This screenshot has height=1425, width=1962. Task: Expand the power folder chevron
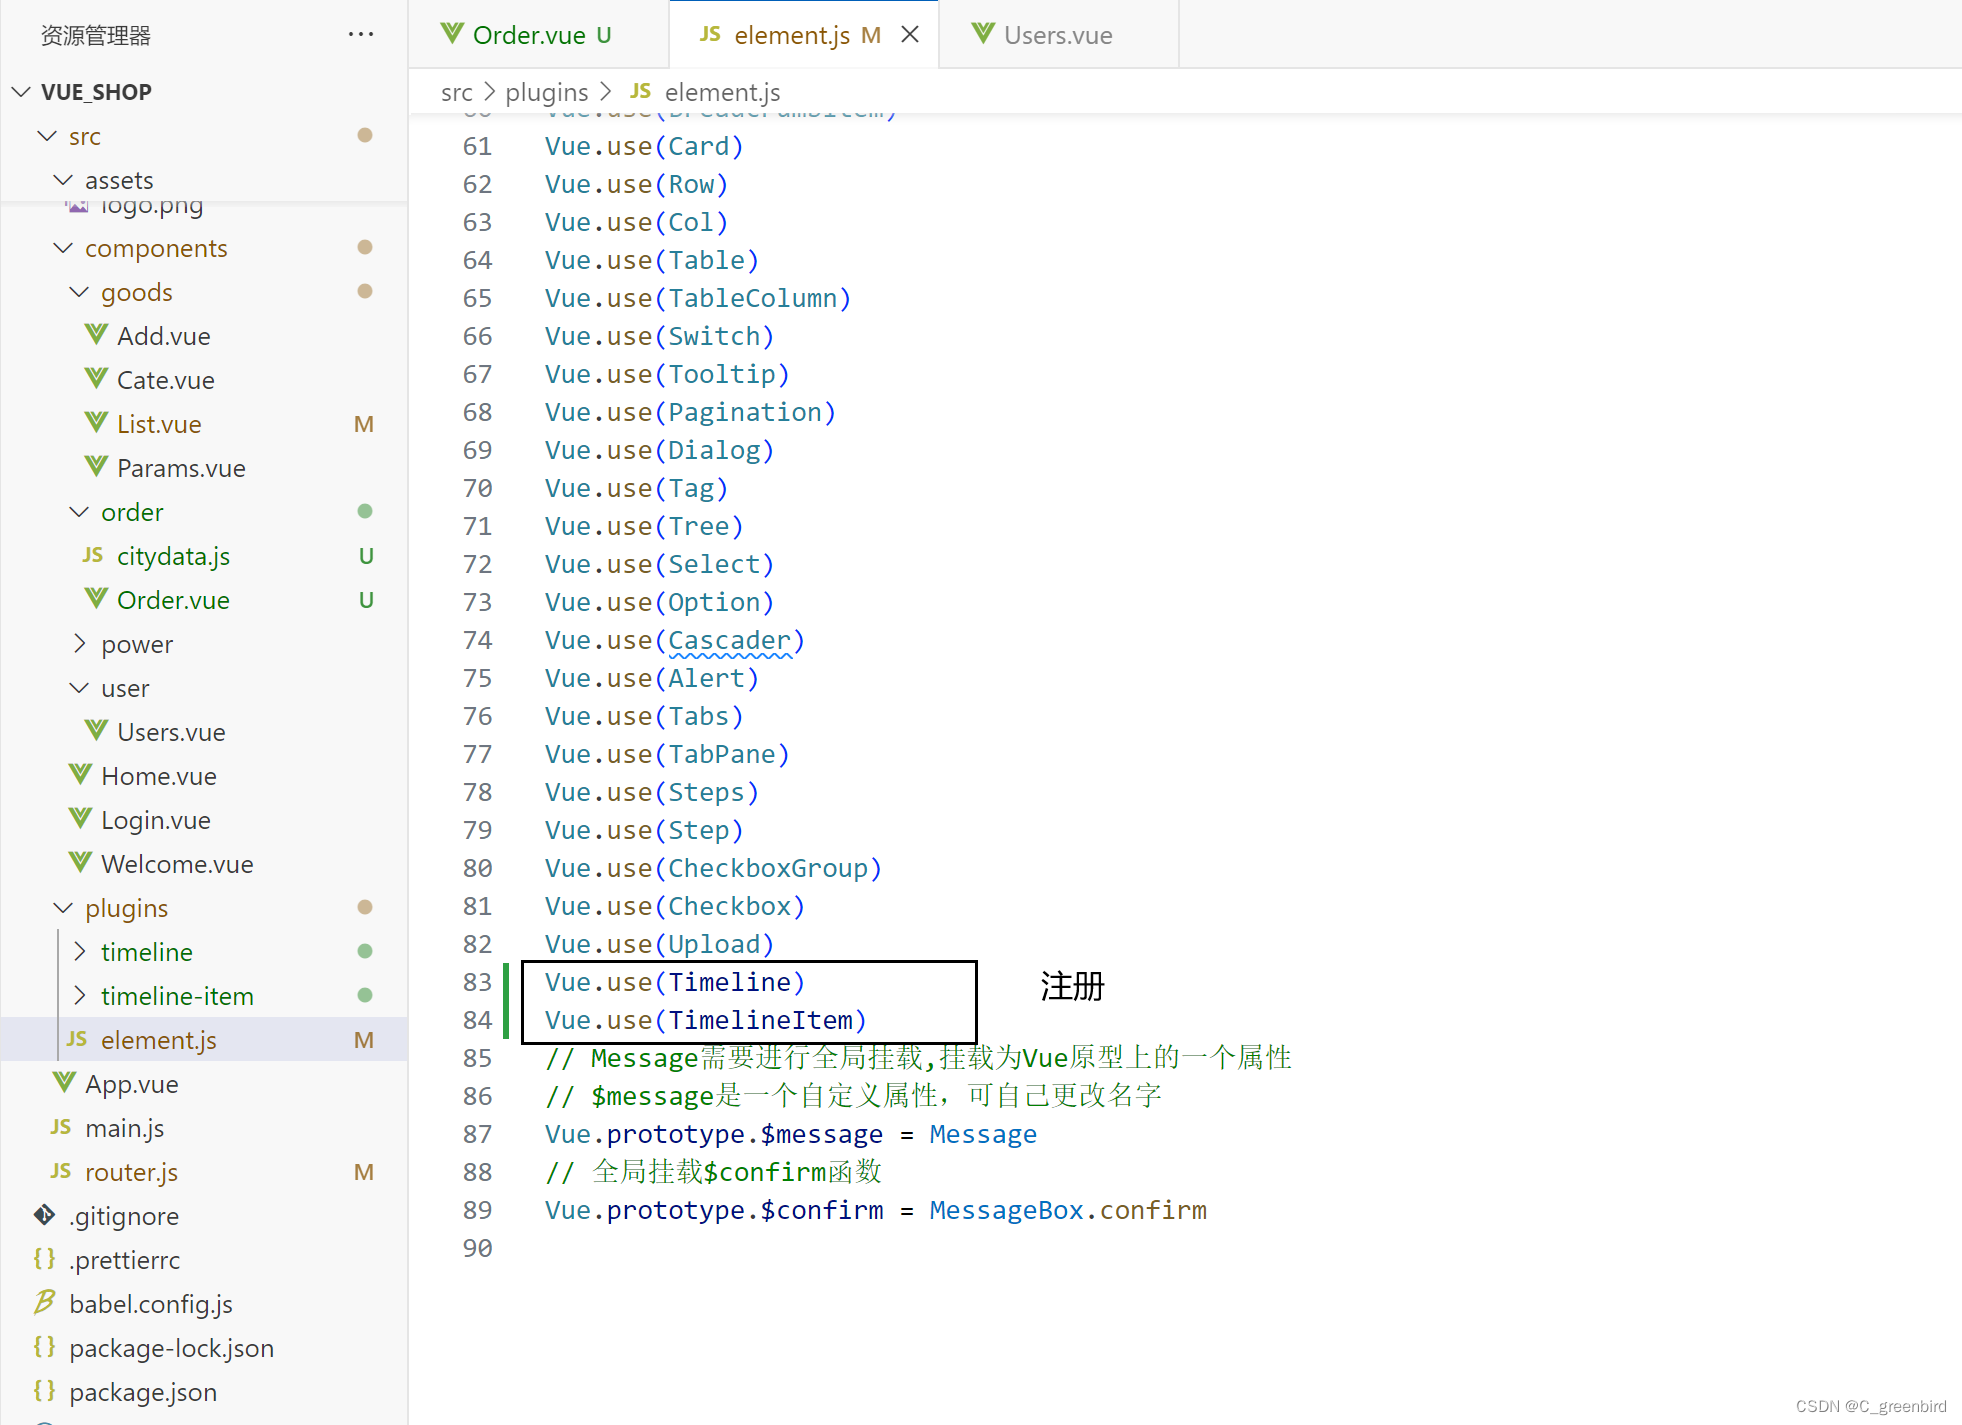[79, 644]
